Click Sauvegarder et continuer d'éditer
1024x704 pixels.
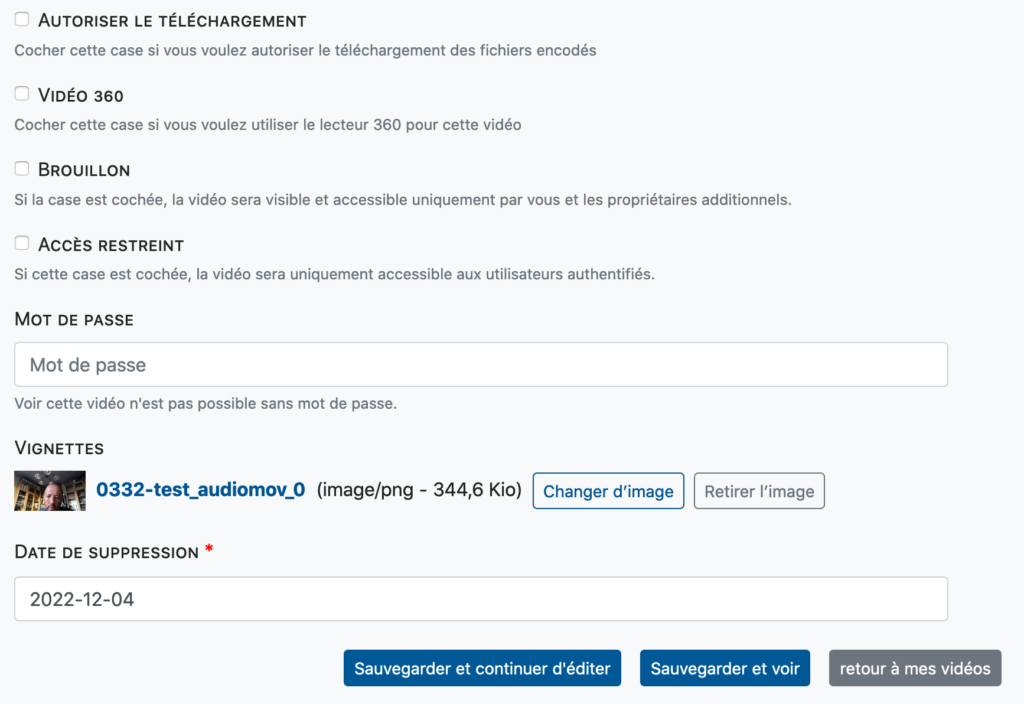point(482,668)
